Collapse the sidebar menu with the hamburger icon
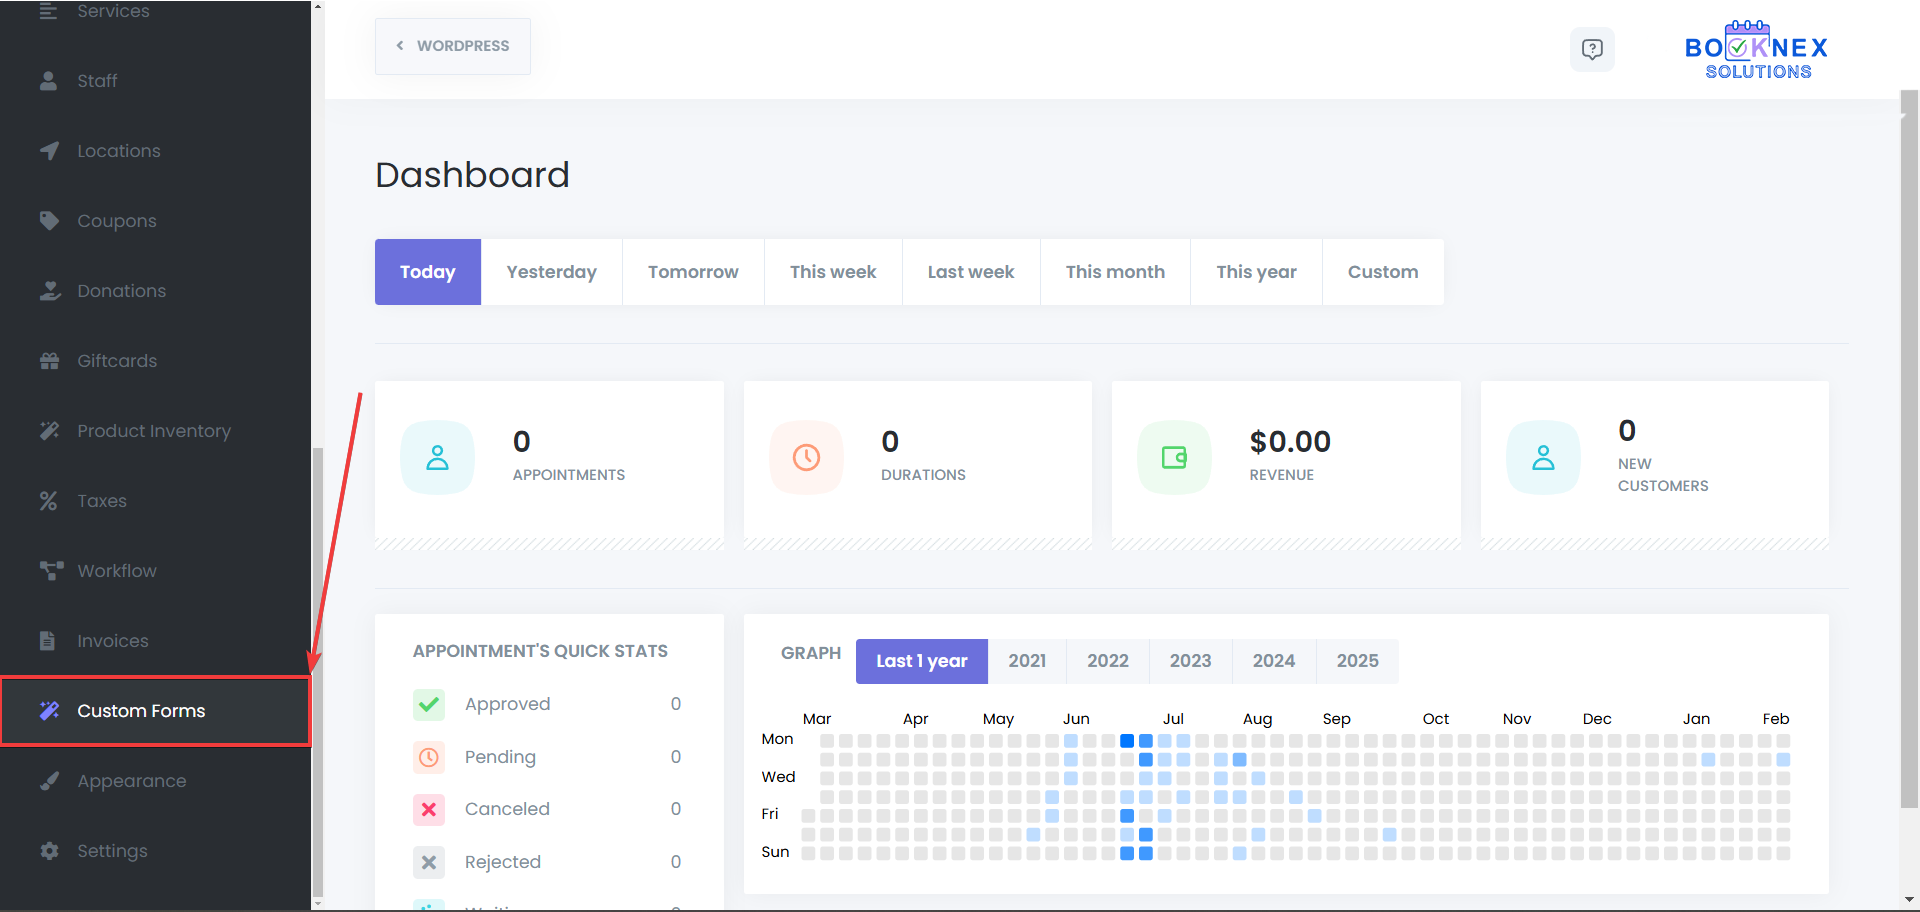1920x912 pixels. click(x=49, y=11)
